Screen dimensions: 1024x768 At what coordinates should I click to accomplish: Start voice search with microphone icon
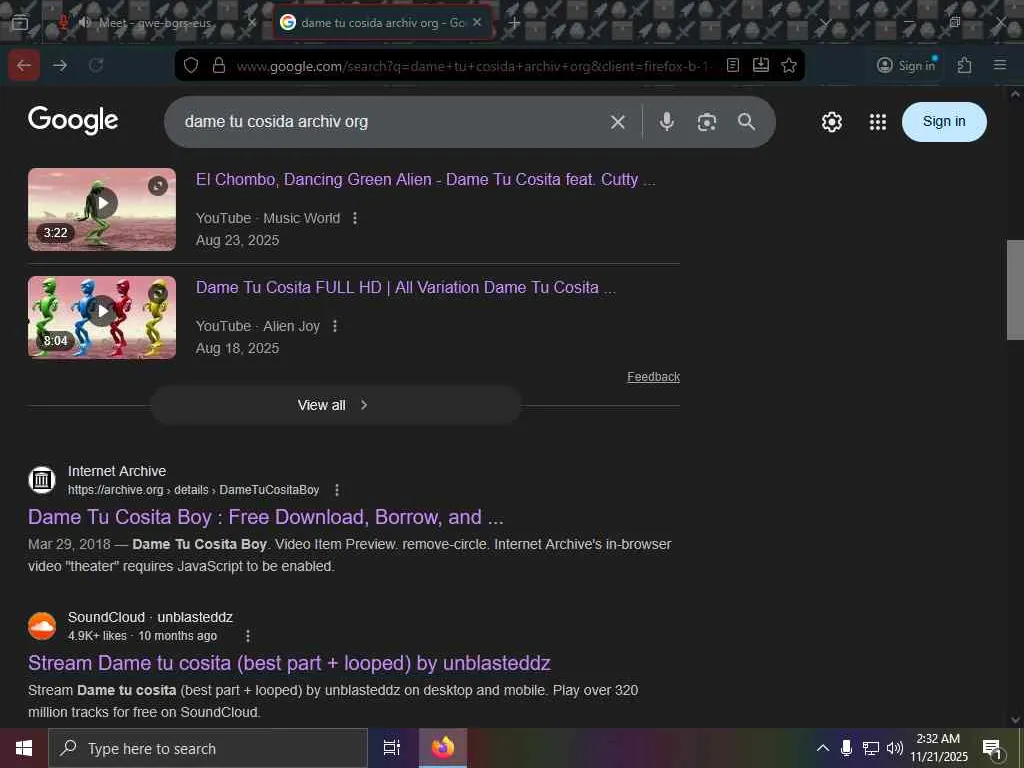(666, 122)
